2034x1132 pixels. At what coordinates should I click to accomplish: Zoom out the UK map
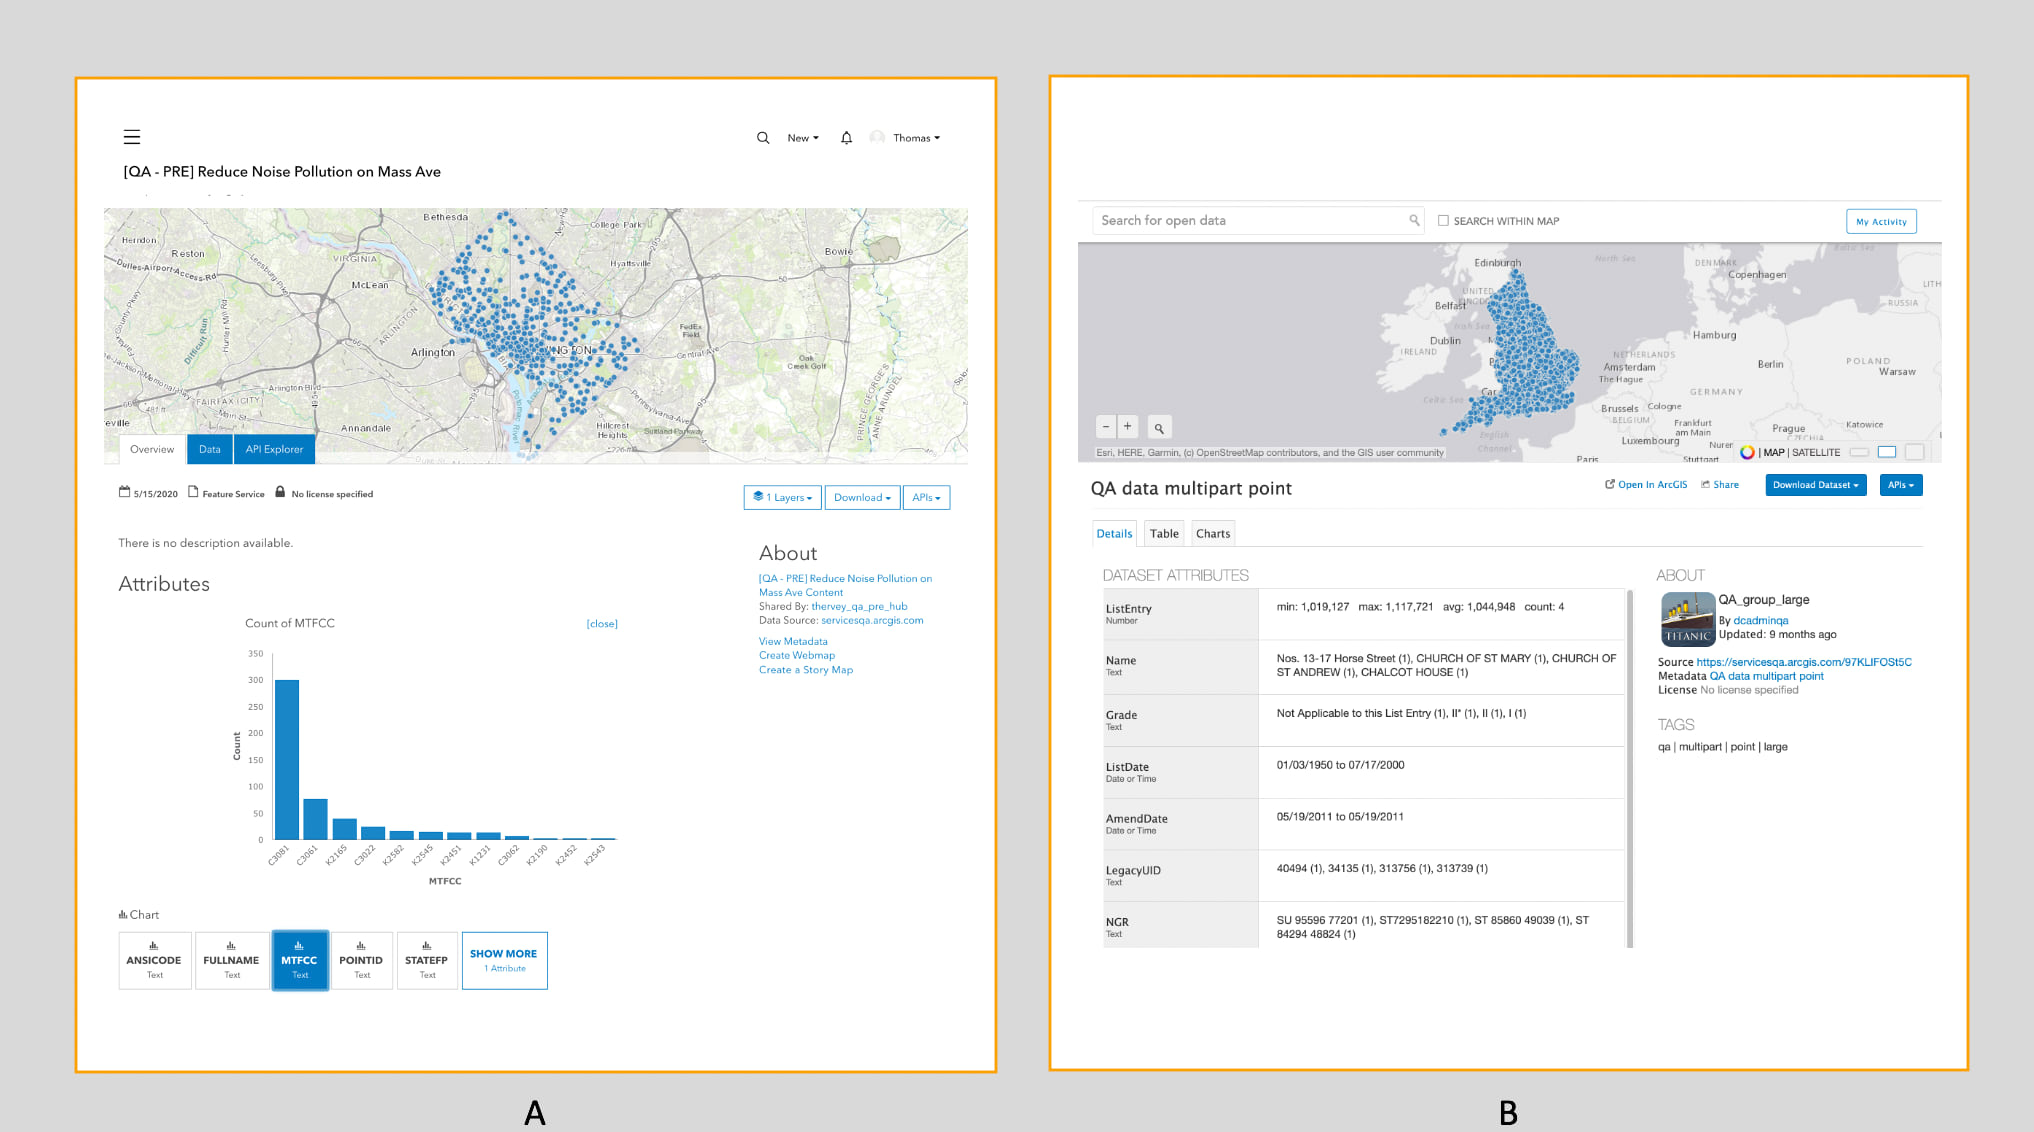1106,427
